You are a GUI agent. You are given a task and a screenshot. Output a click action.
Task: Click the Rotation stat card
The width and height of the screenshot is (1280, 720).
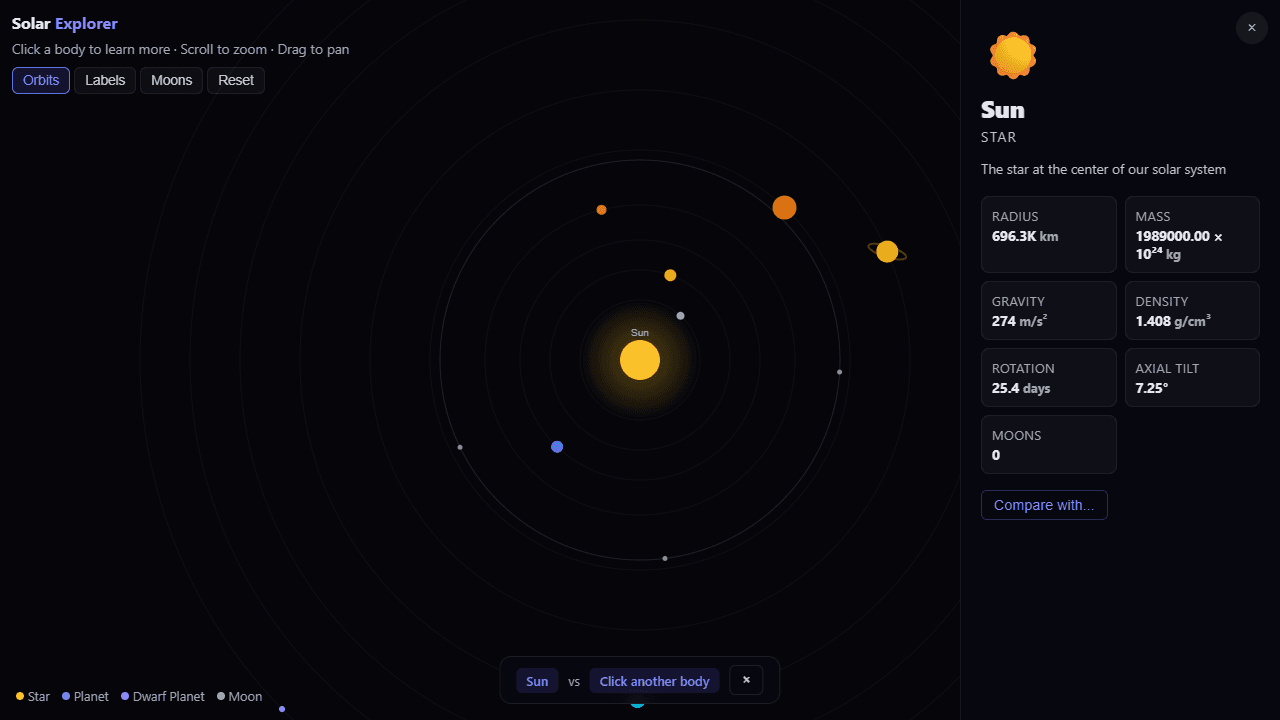pyautogui.click(x=1048, y=377)
